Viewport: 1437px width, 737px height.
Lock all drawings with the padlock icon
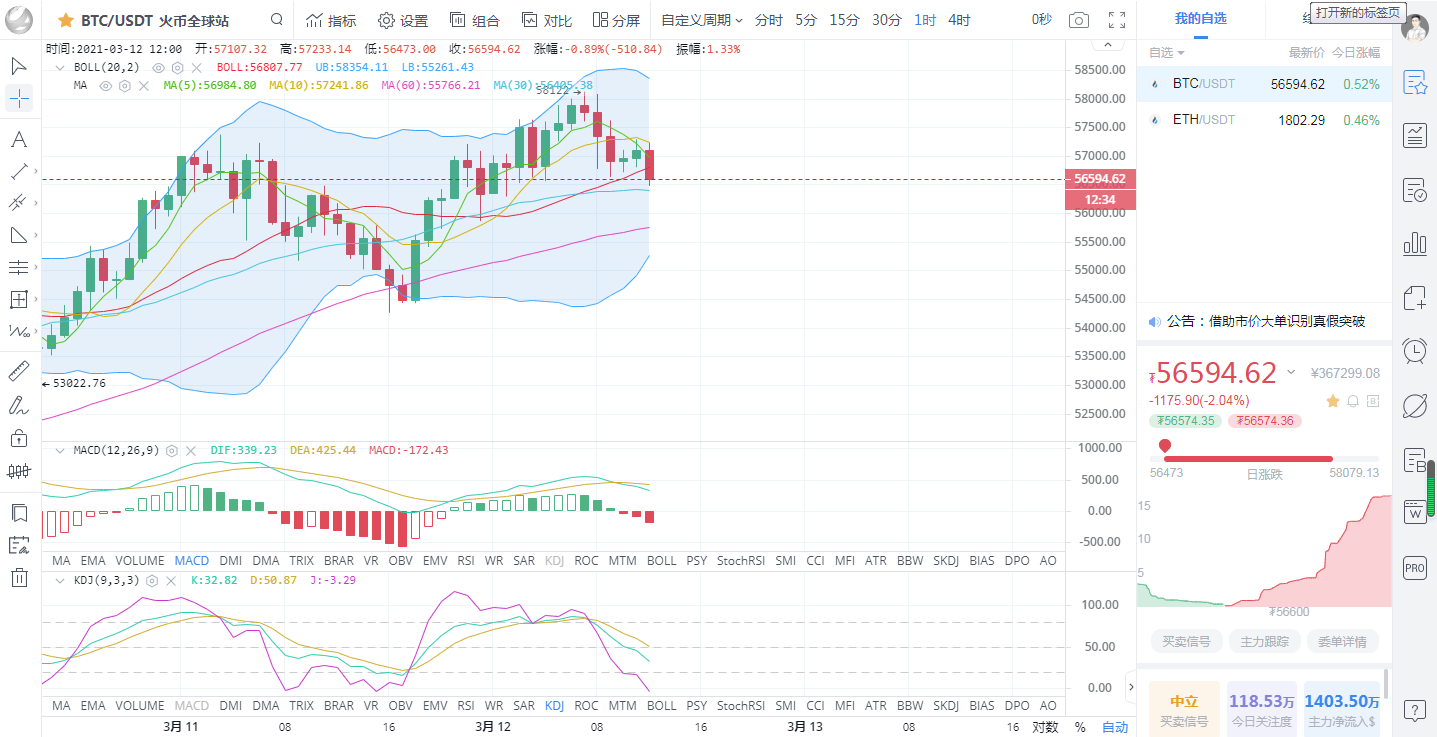(x=19, y=437)
